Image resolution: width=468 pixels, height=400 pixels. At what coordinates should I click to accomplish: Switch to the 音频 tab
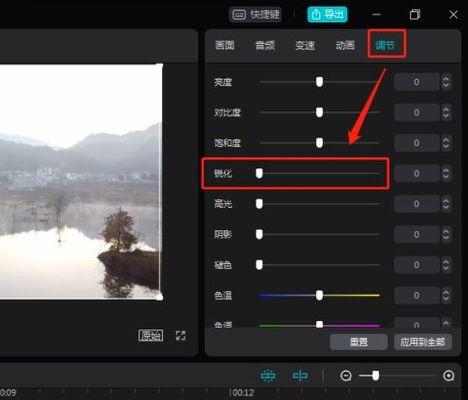click(x=265, y=45)
